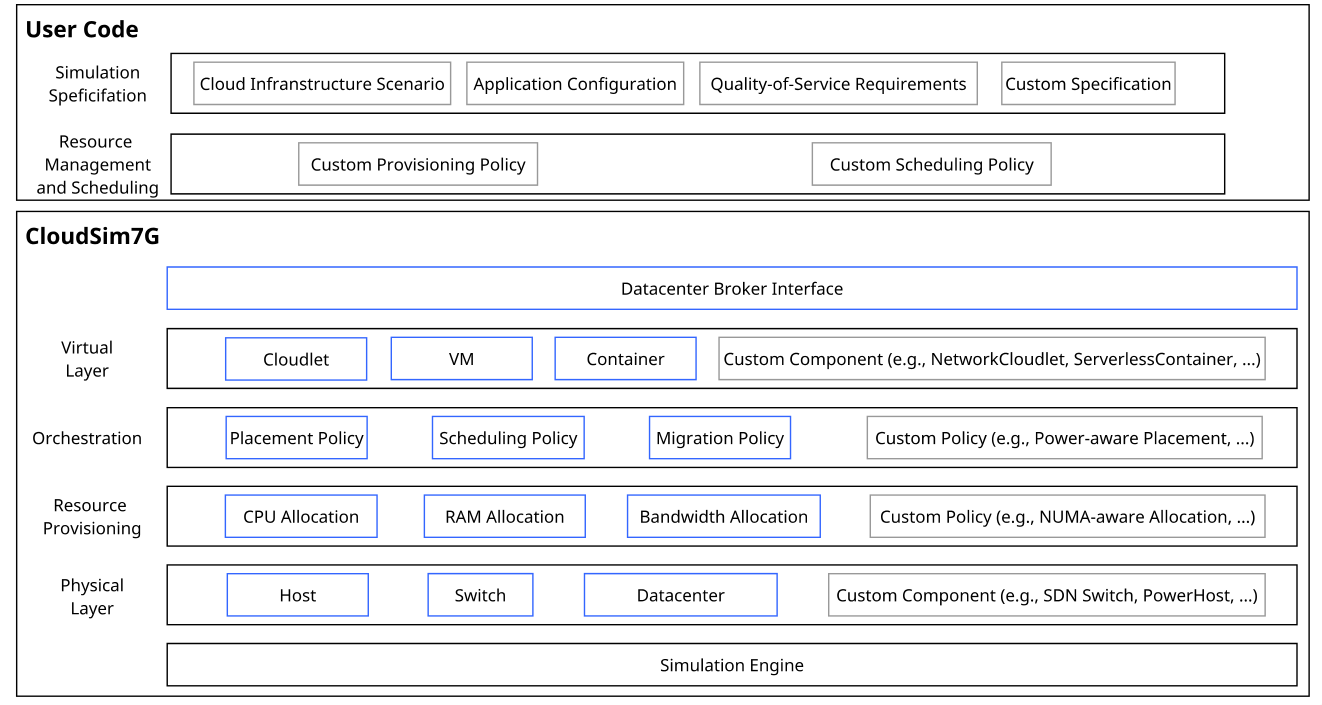Click the Switch box

(x=480, y=595)
